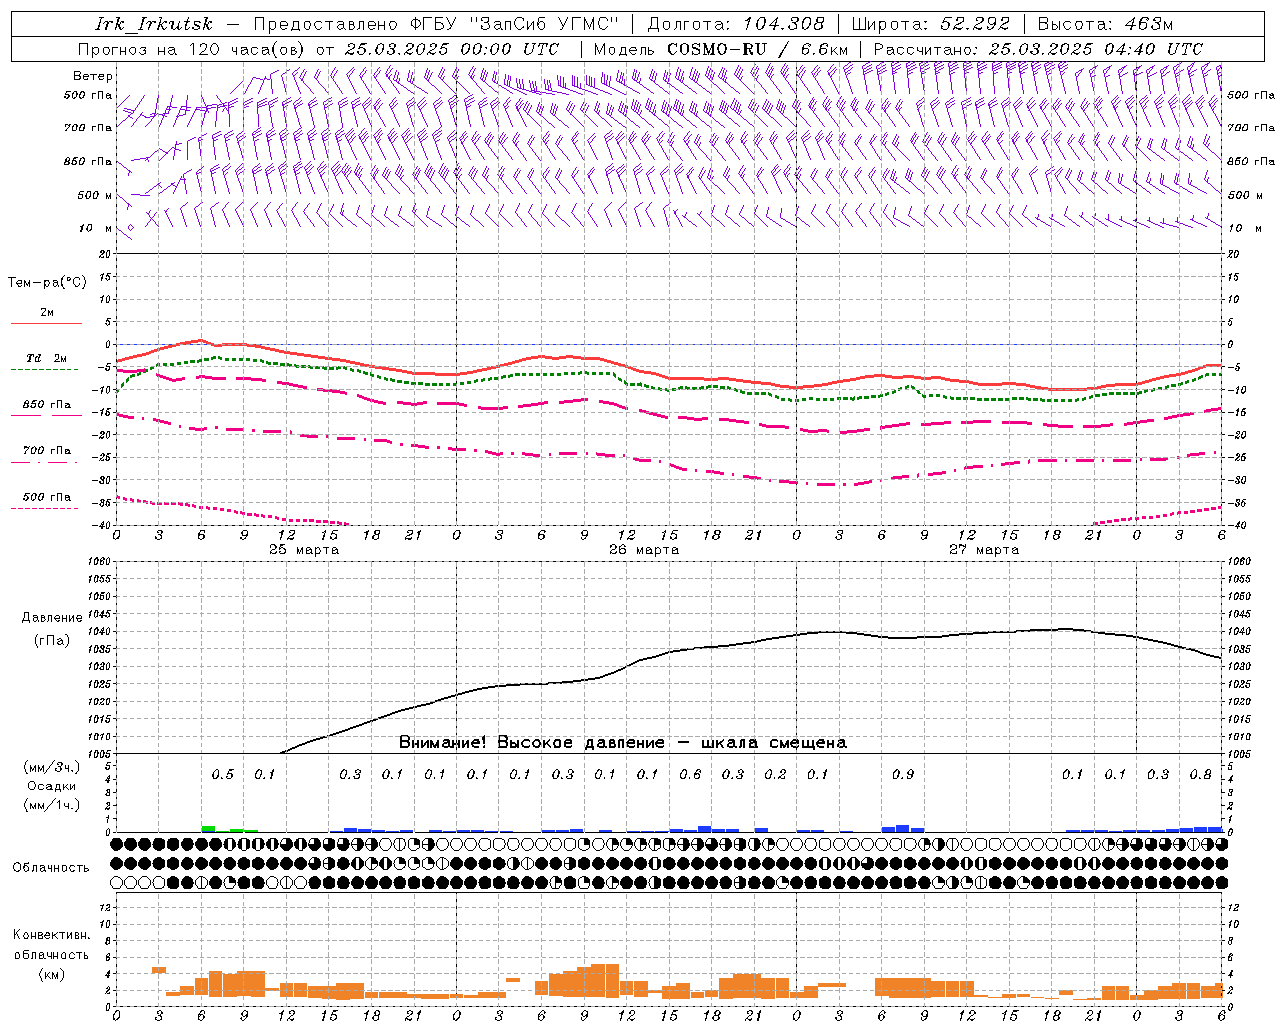Click the precipitation value 0.8

click(1201, 774)
